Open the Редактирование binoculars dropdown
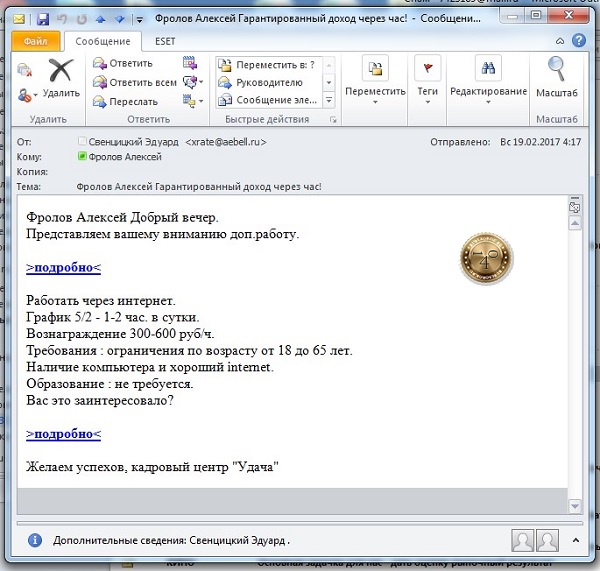Screen dimensions: 600x571 pyautogui.click(x=488, y=80)
